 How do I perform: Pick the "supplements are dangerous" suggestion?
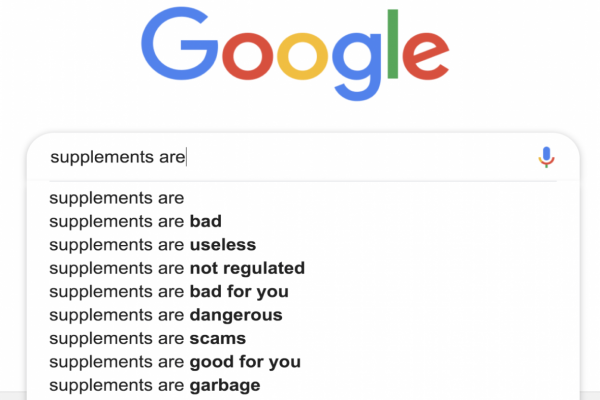click(165, 315)
